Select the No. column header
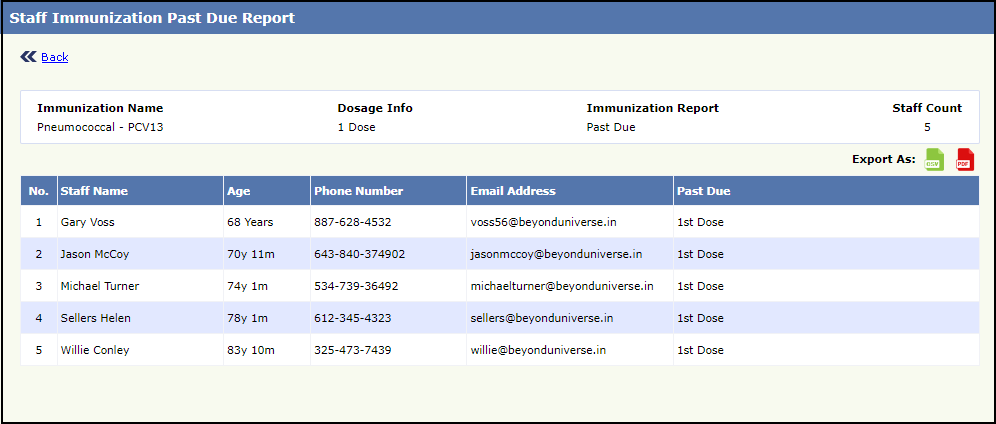The image size is (996, 424). (39, 191)
